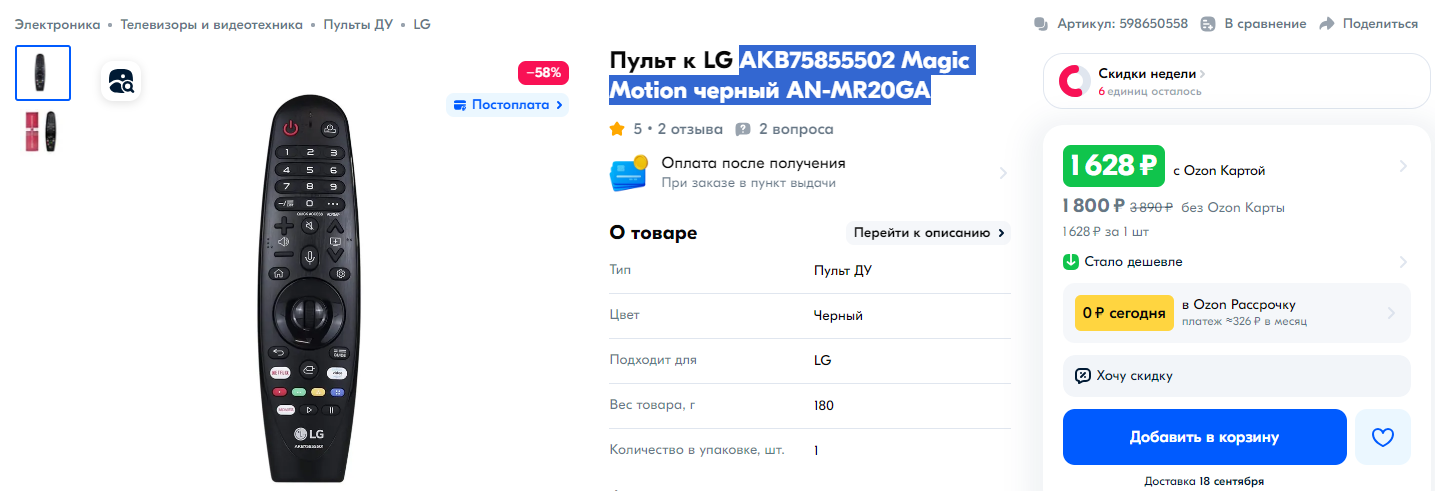Click the visual search icon on product image

[121, 81]
